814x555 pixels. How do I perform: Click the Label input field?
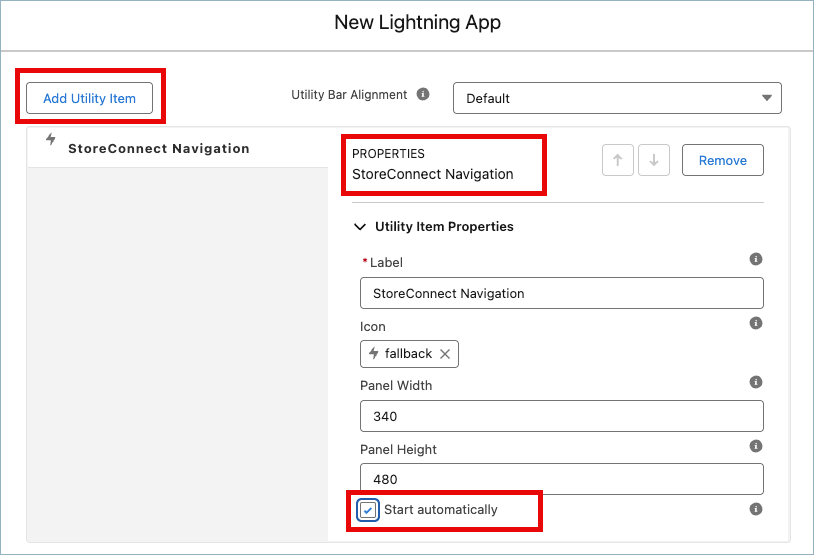pos(562,293)
